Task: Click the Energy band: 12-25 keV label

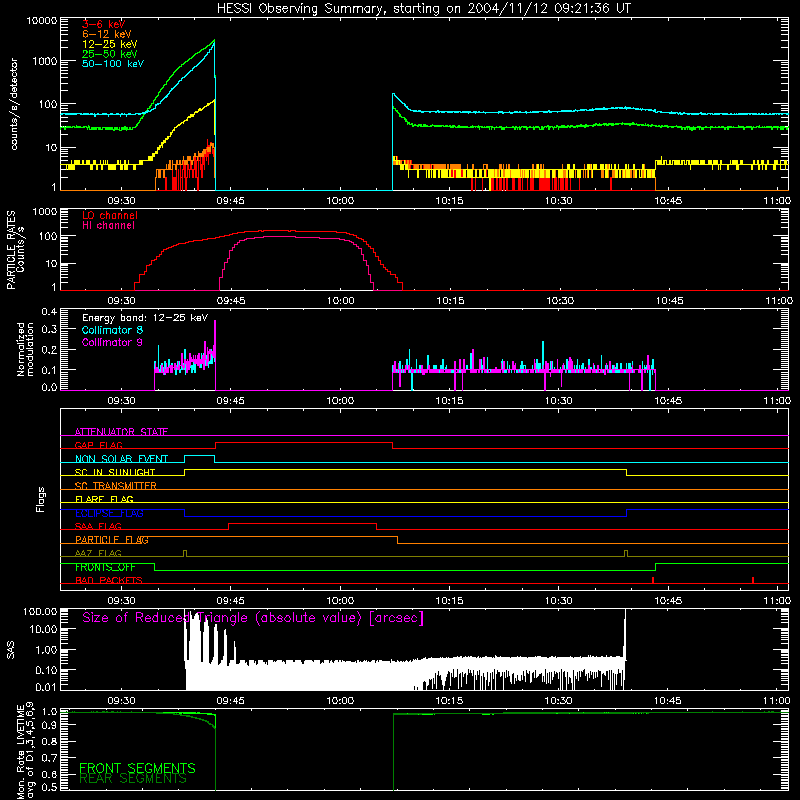Action: (145, 318)
